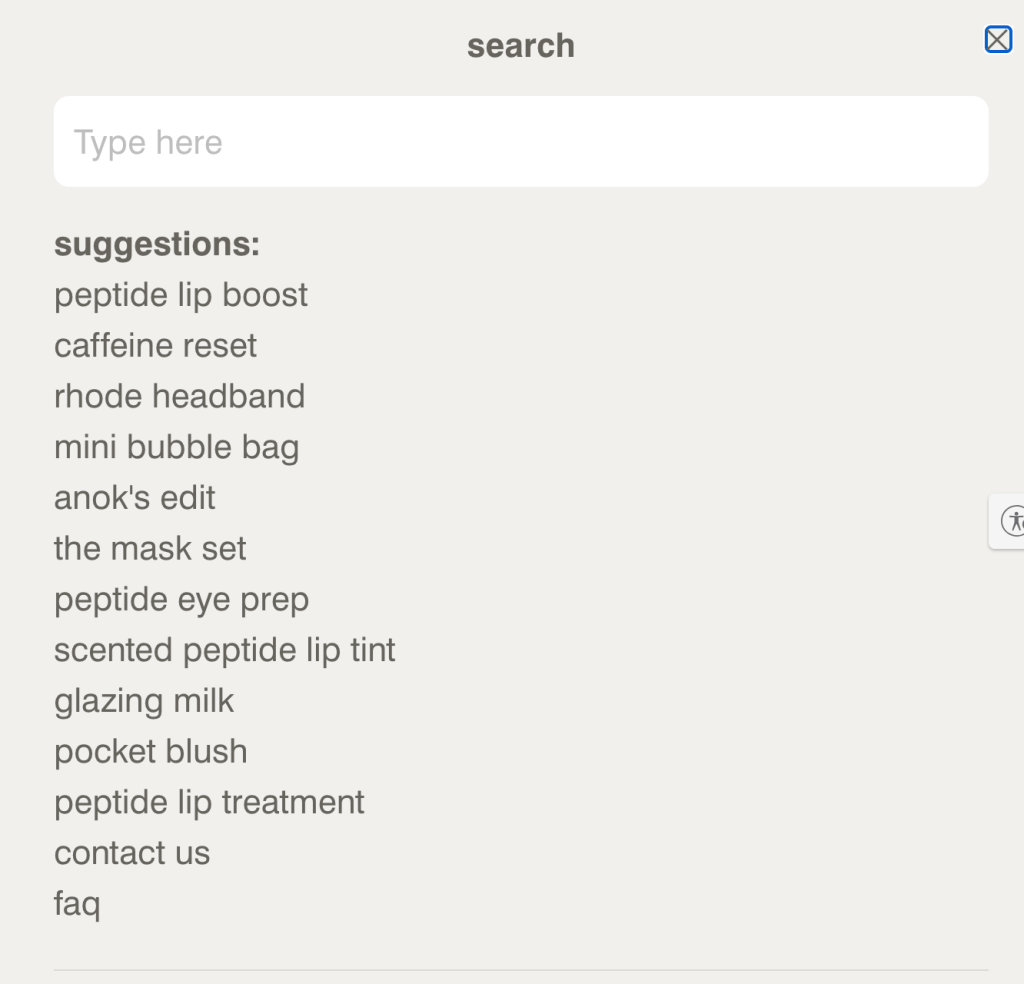The image size is (1024, 984).
Task: Open the 'faq' link
Action: tap(77, 905)
